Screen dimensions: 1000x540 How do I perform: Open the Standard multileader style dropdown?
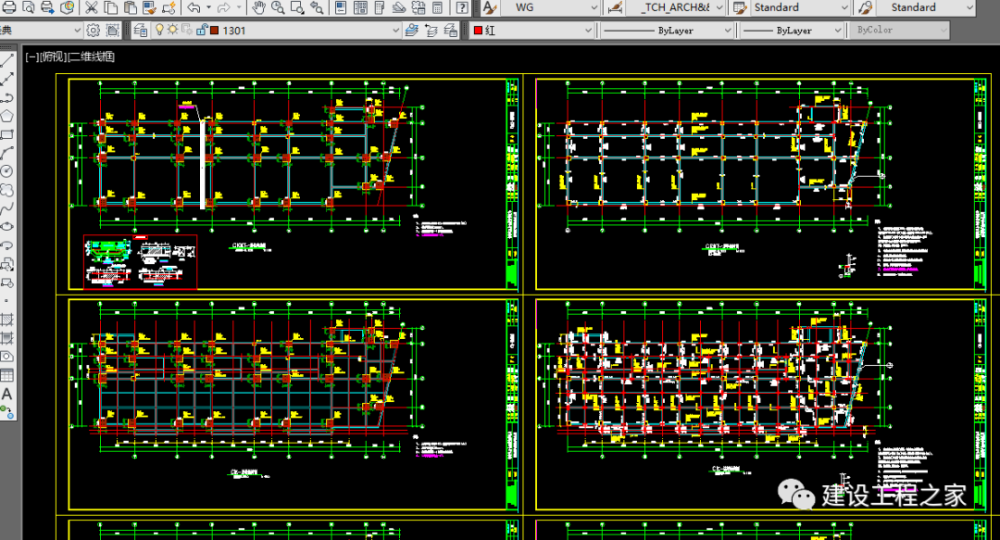point(925,8)
